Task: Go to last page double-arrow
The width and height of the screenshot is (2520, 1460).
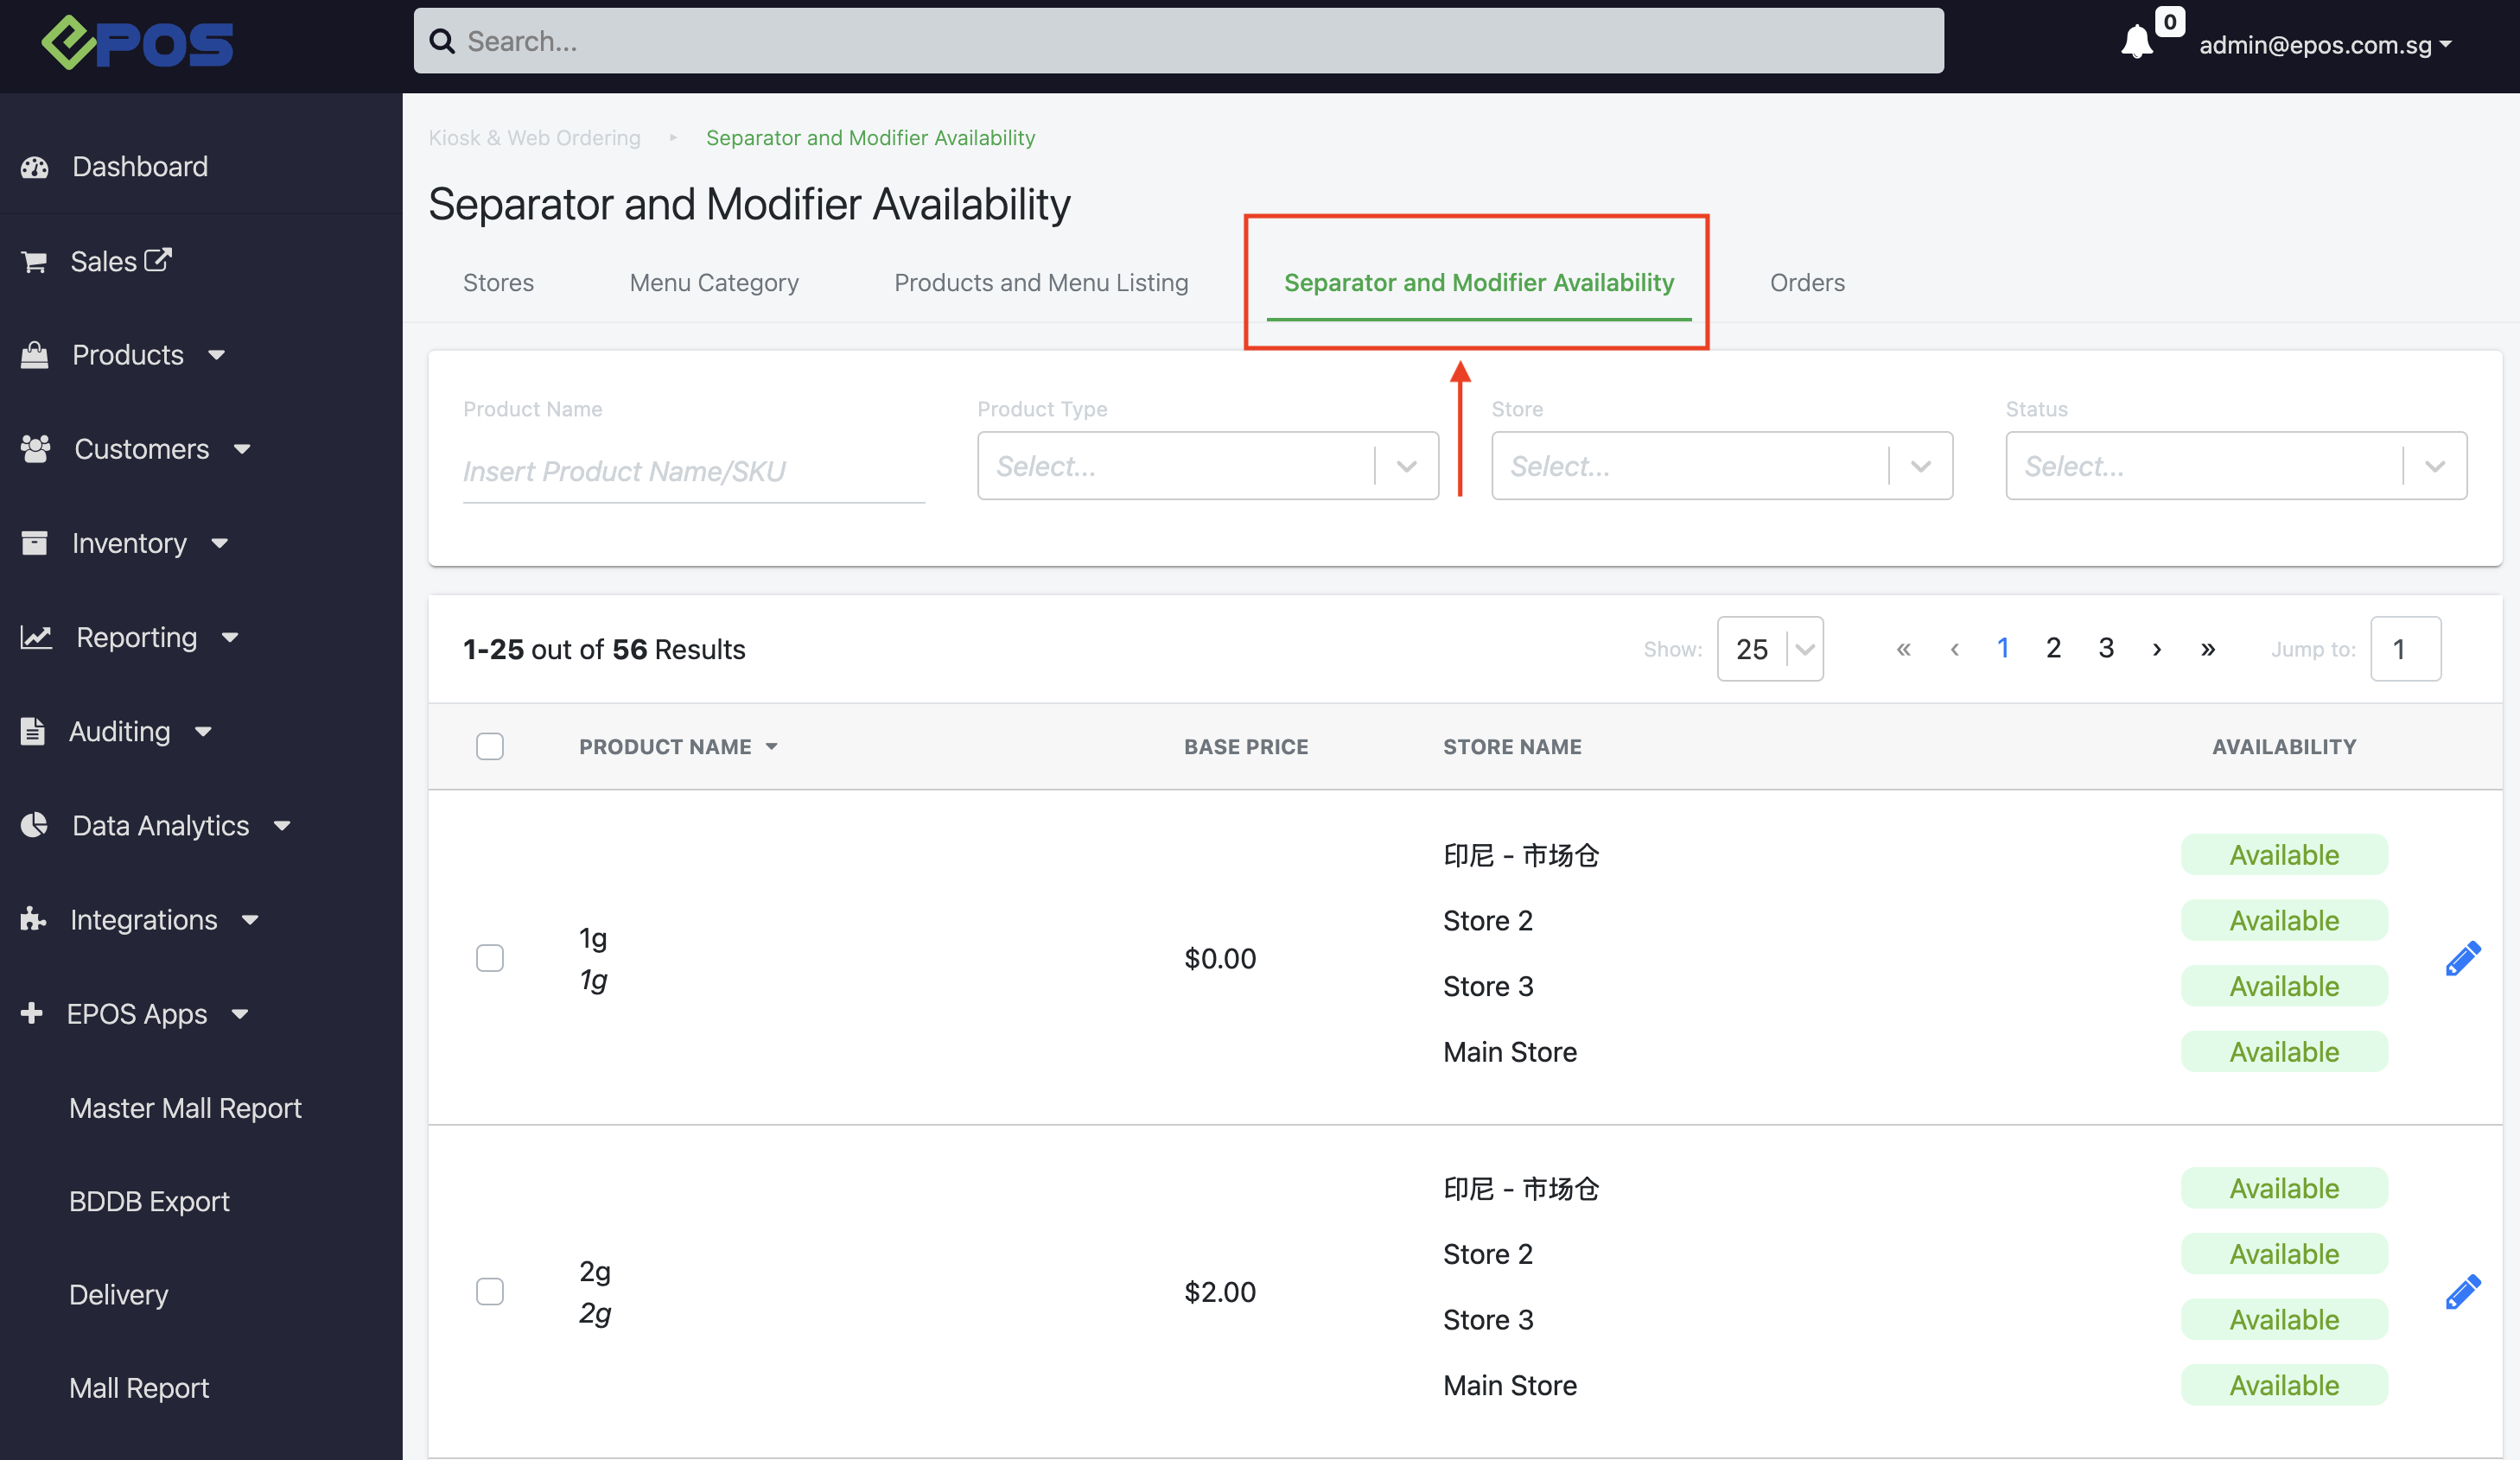Action: [2208, 649]
